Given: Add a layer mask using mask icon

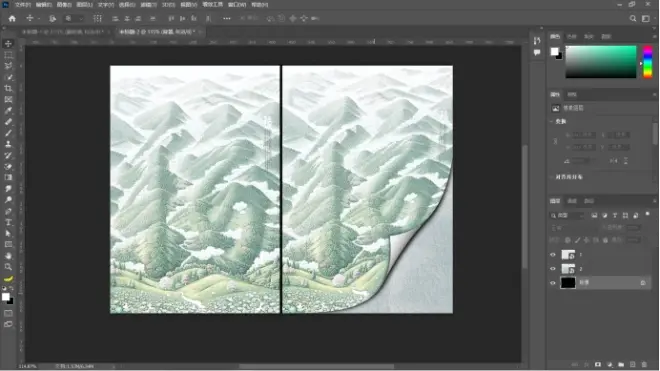Looking at the screenshot, I should click(598, 364).
